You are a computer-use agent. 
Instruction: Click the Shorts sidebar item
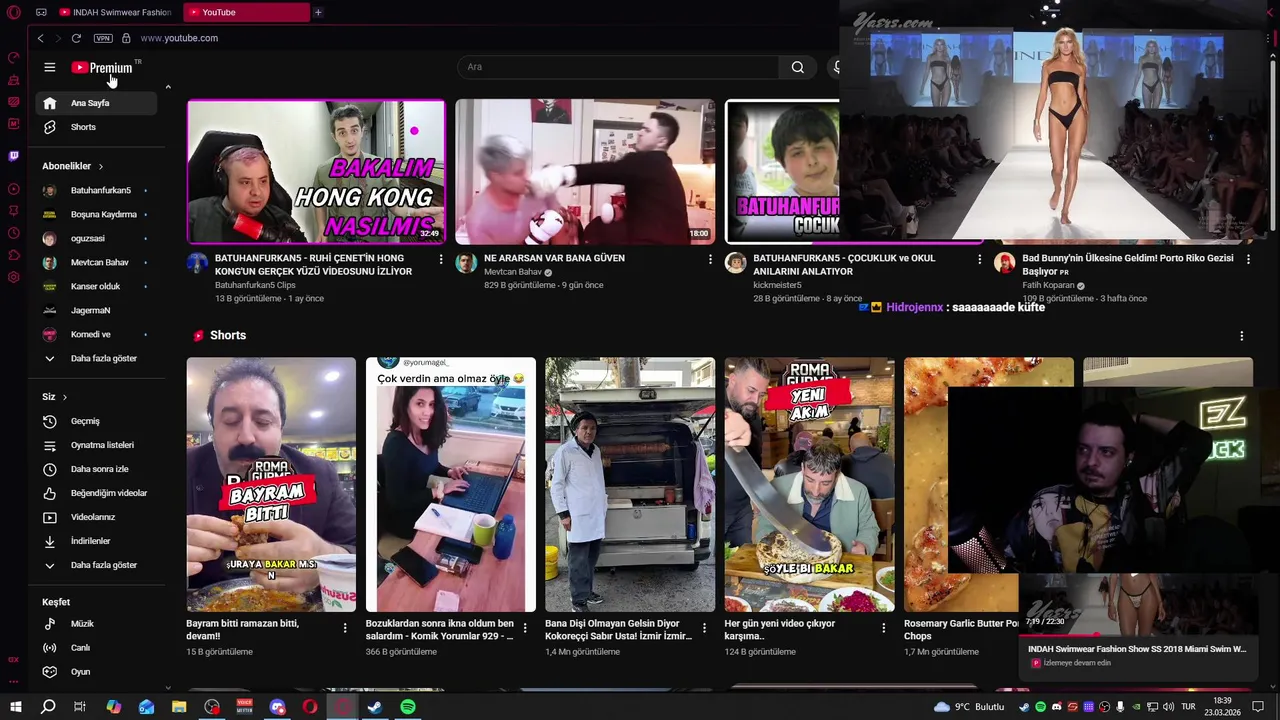coord(97,127)
